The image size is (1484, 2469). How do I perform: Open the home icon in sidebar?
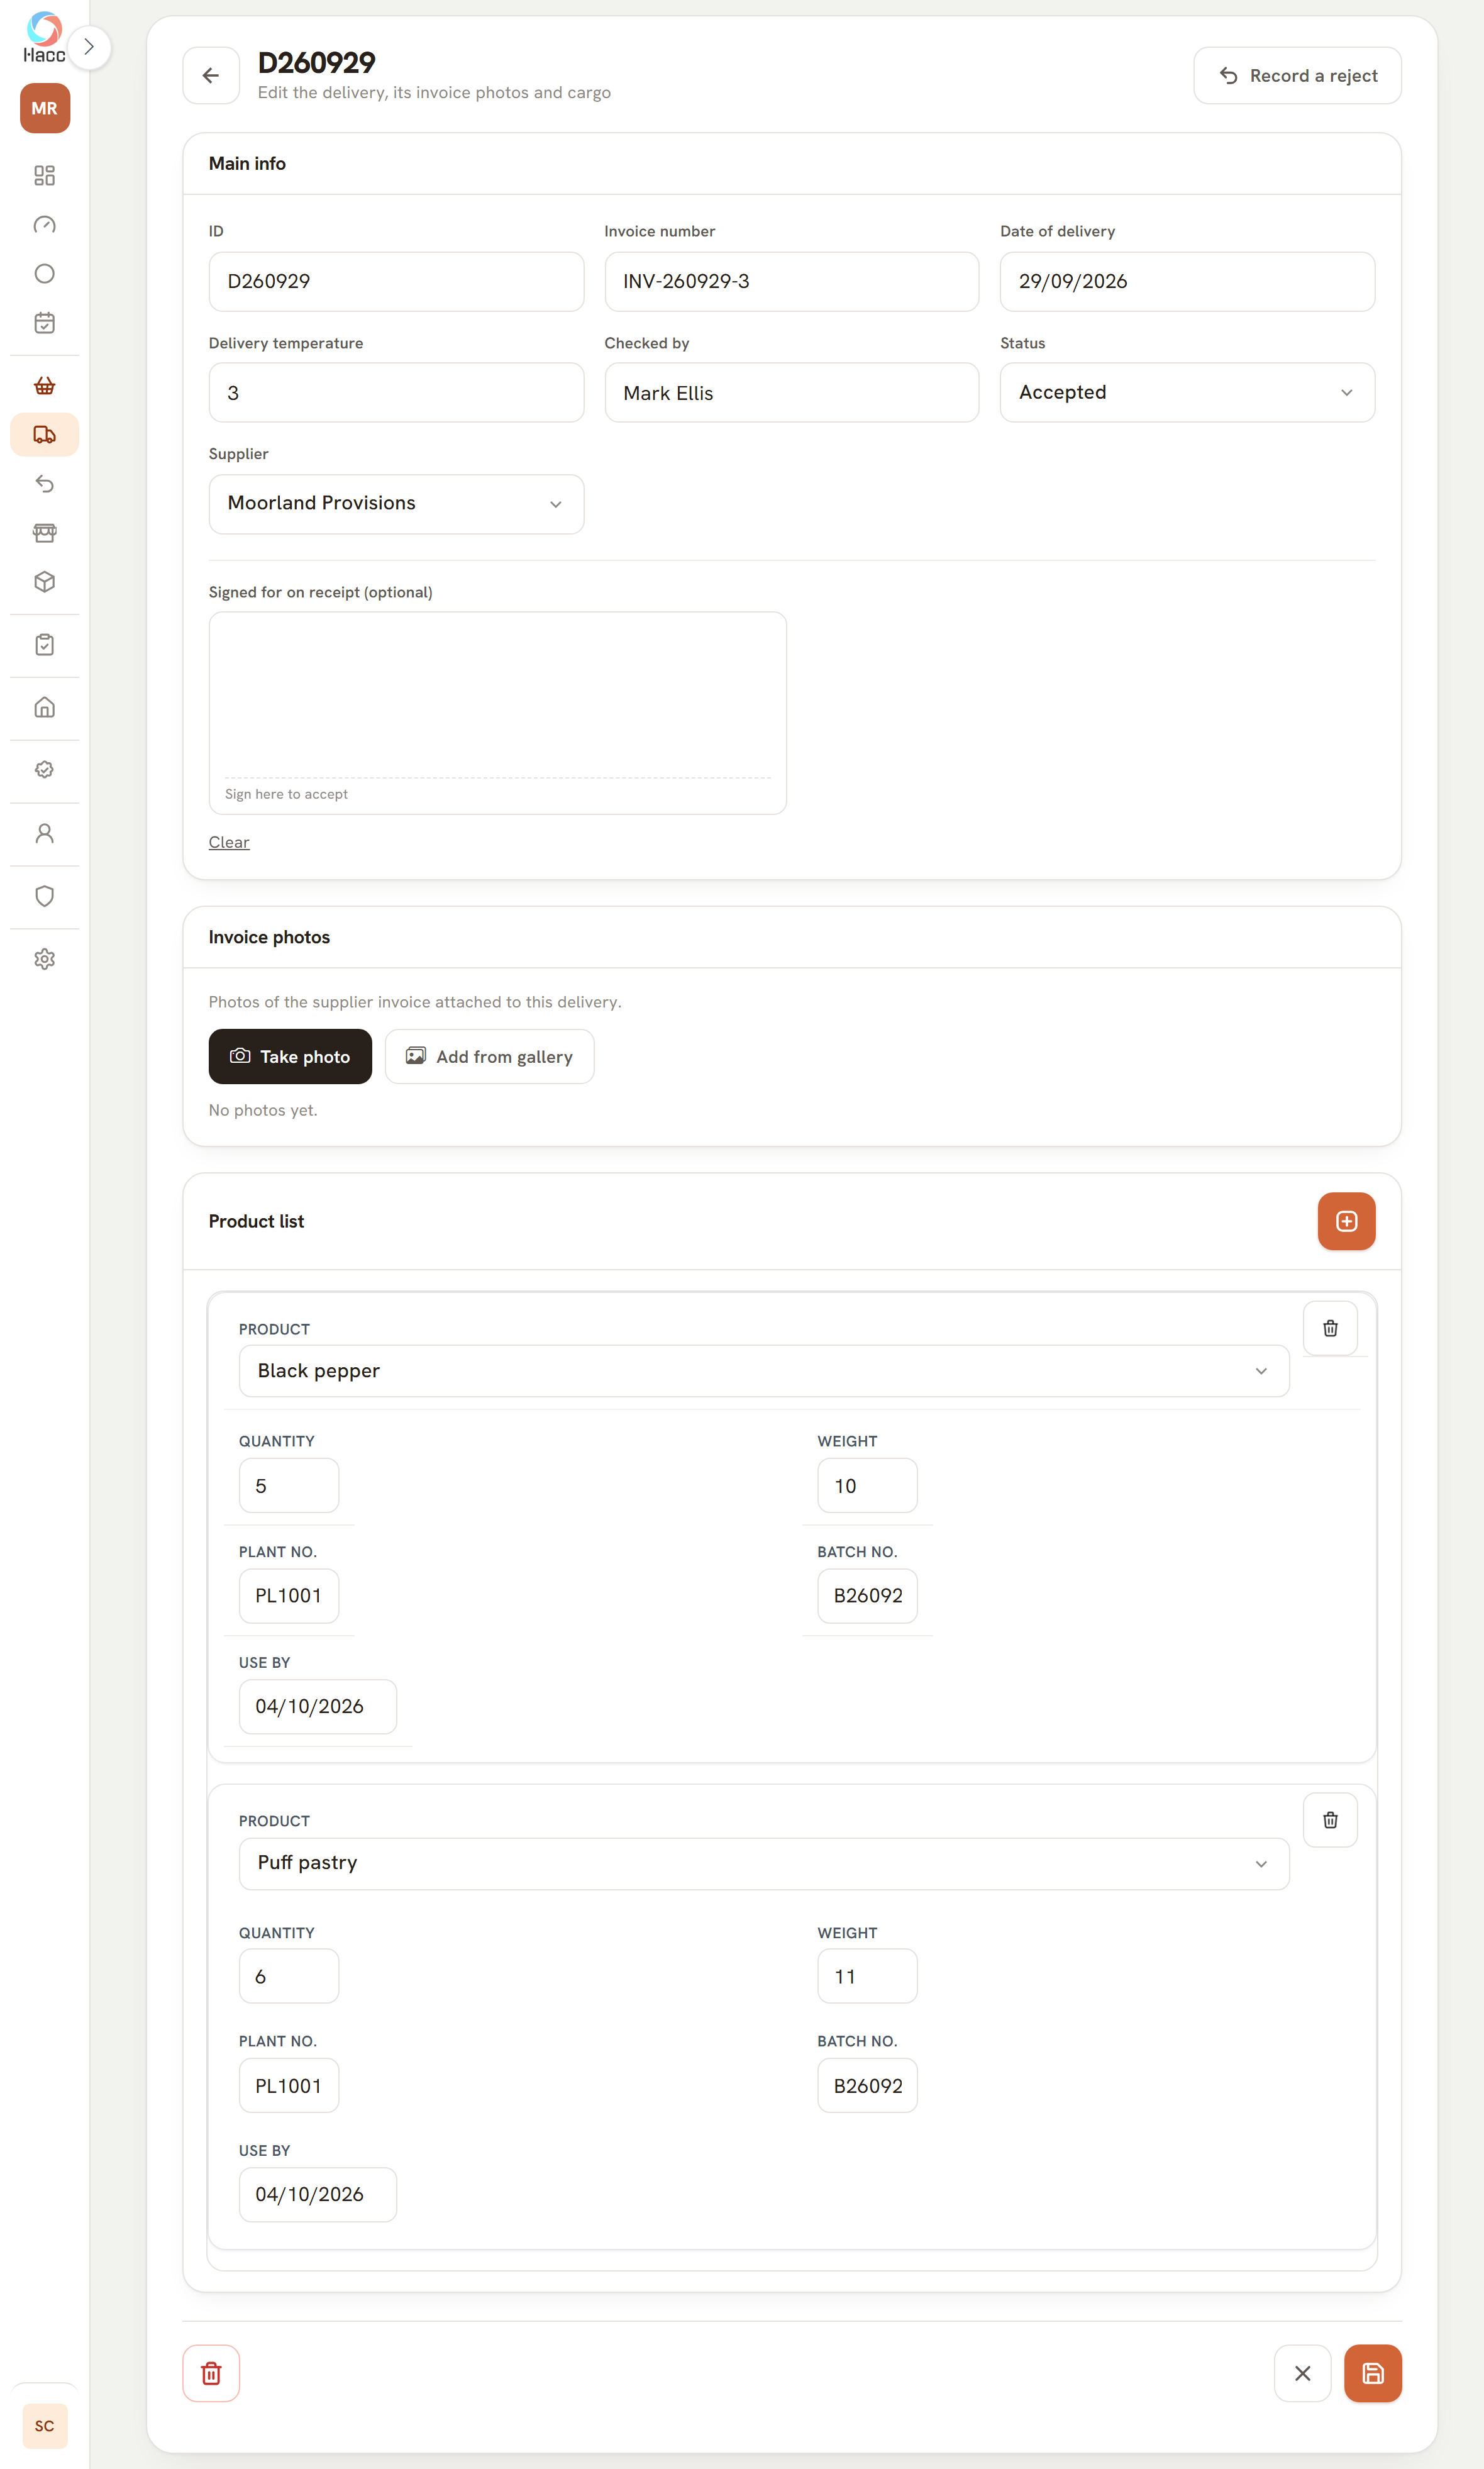(x=45, y=708)
